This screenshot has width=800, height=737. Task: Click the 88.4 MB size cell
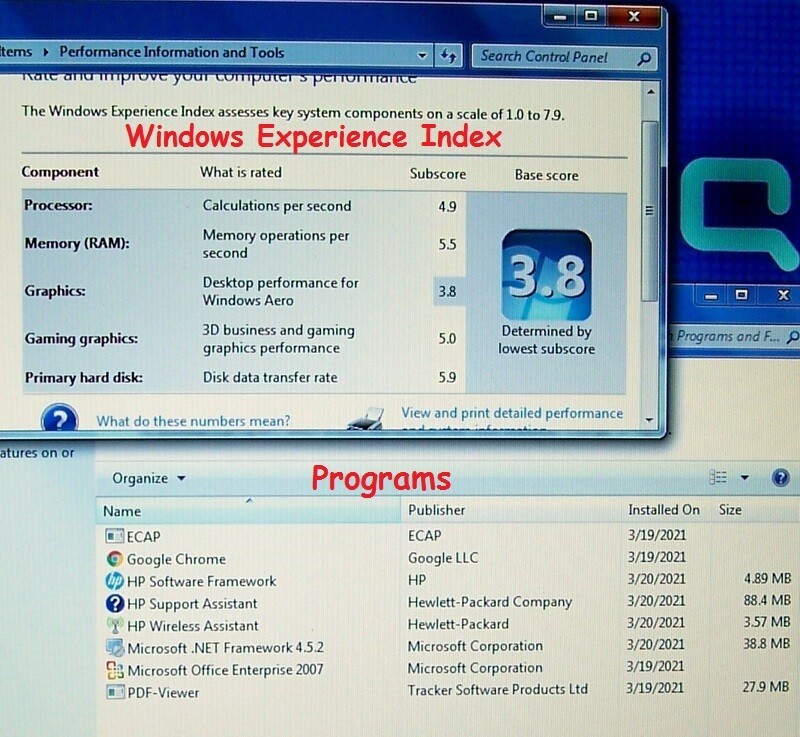point(767,600)
